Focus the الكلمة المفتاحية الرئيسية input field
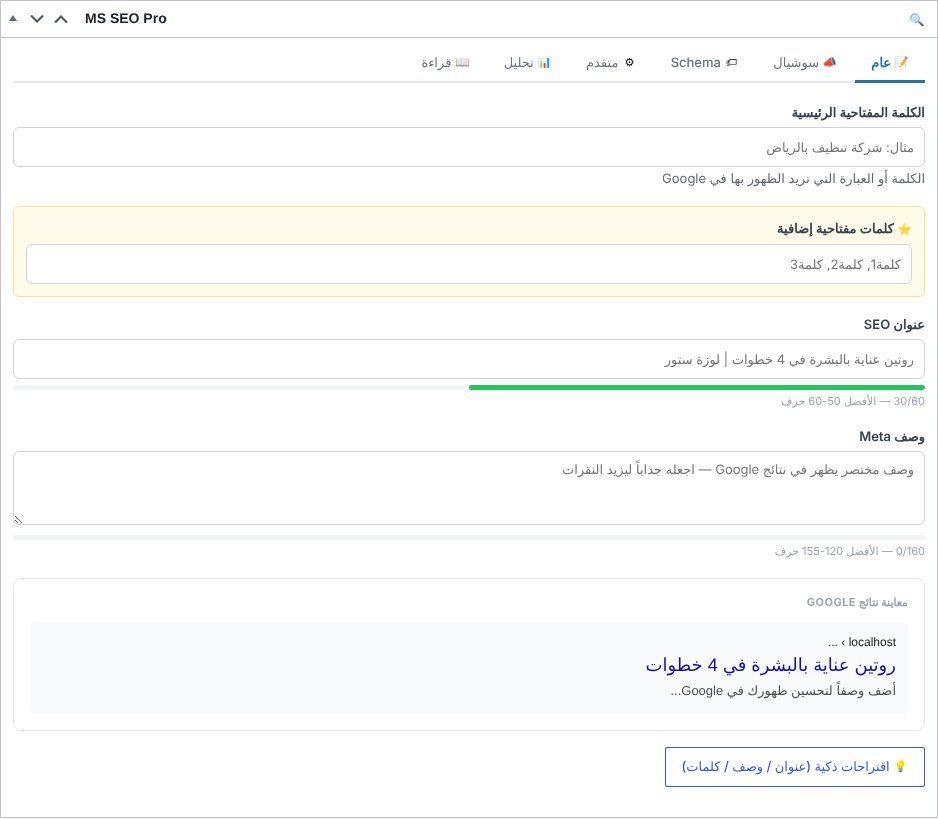Image resolution: width=938 pixels, height=819 pixels. tap(468, 147)
